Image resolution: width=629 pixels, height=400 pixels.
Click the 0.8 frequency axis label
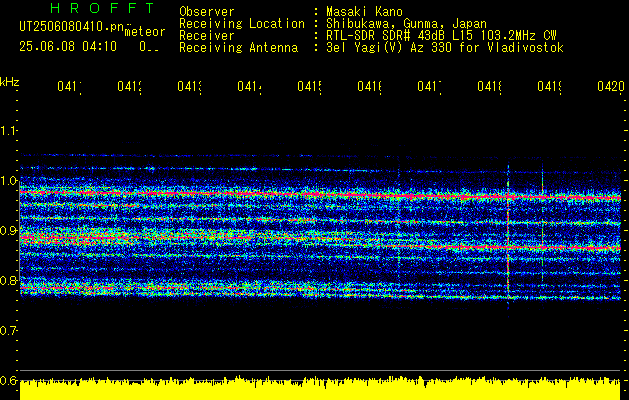click(x=8, y=280)
